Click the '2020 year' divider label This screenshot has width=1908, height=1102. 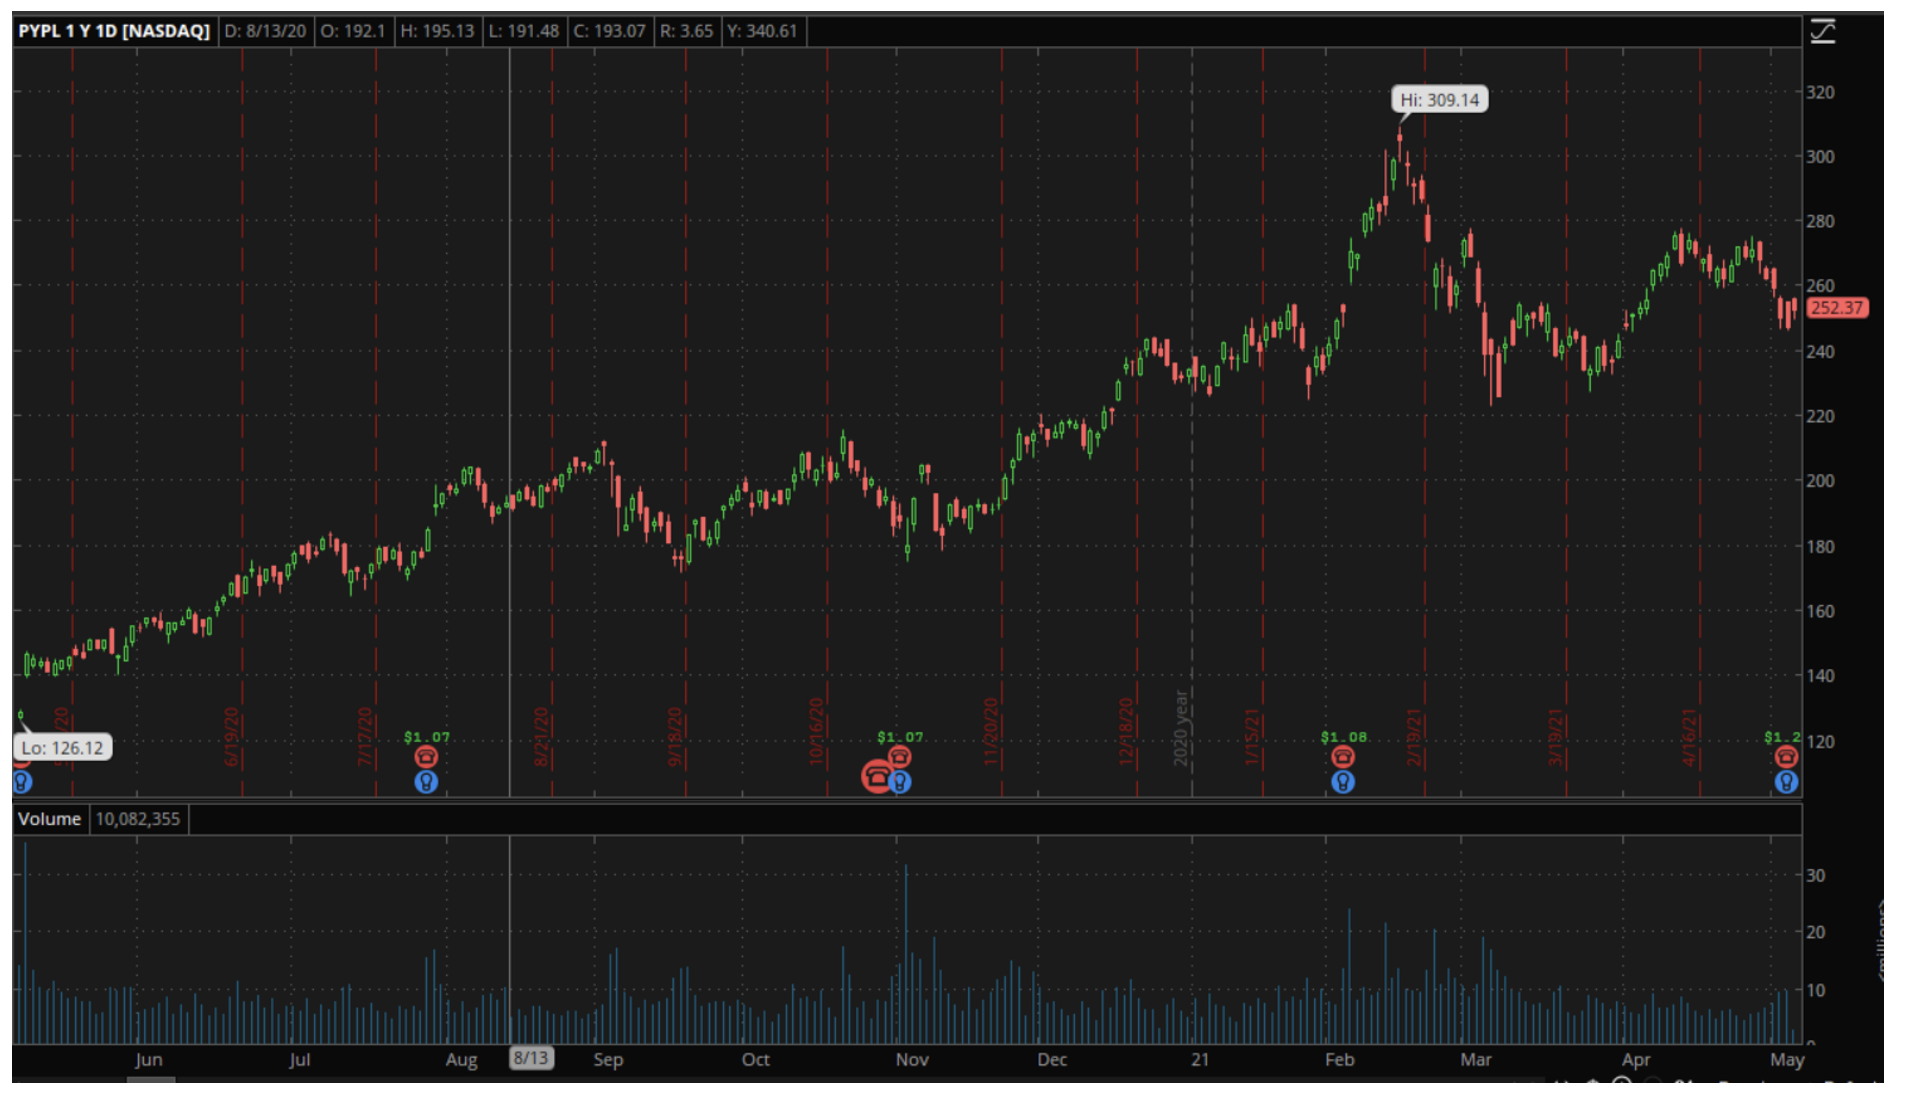[x=1181, y=729]
